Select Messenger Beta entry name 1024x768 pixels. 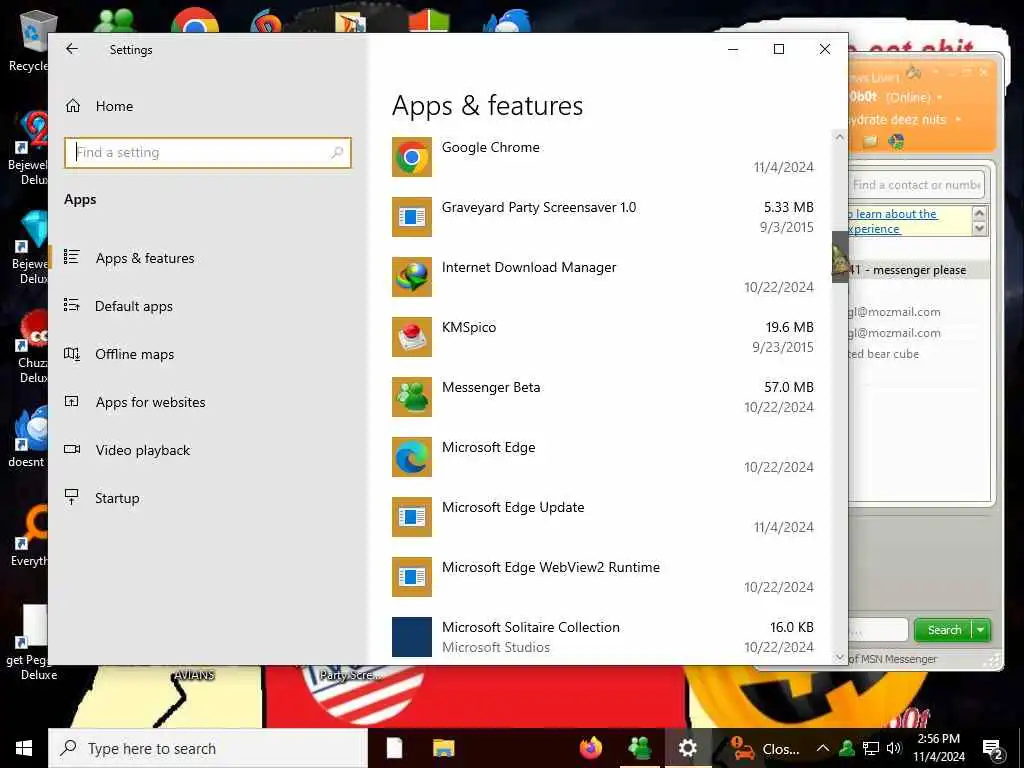point(491,387)
